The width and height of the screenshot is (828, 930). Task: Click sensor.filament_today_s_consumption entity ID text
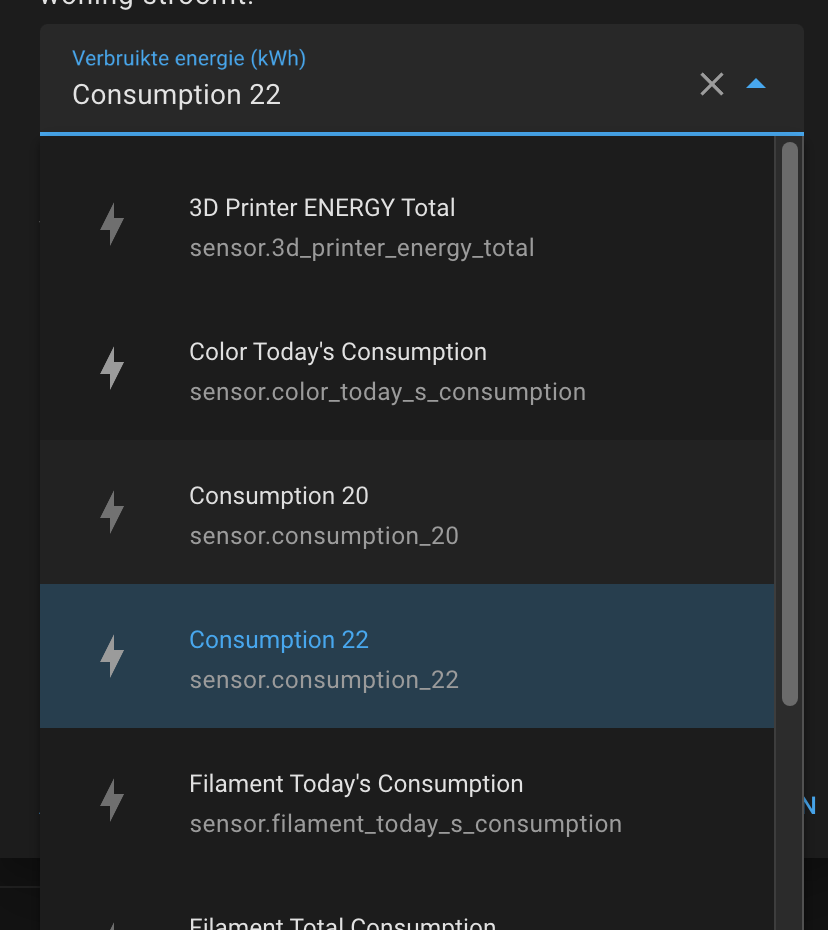tap(406, 824)
